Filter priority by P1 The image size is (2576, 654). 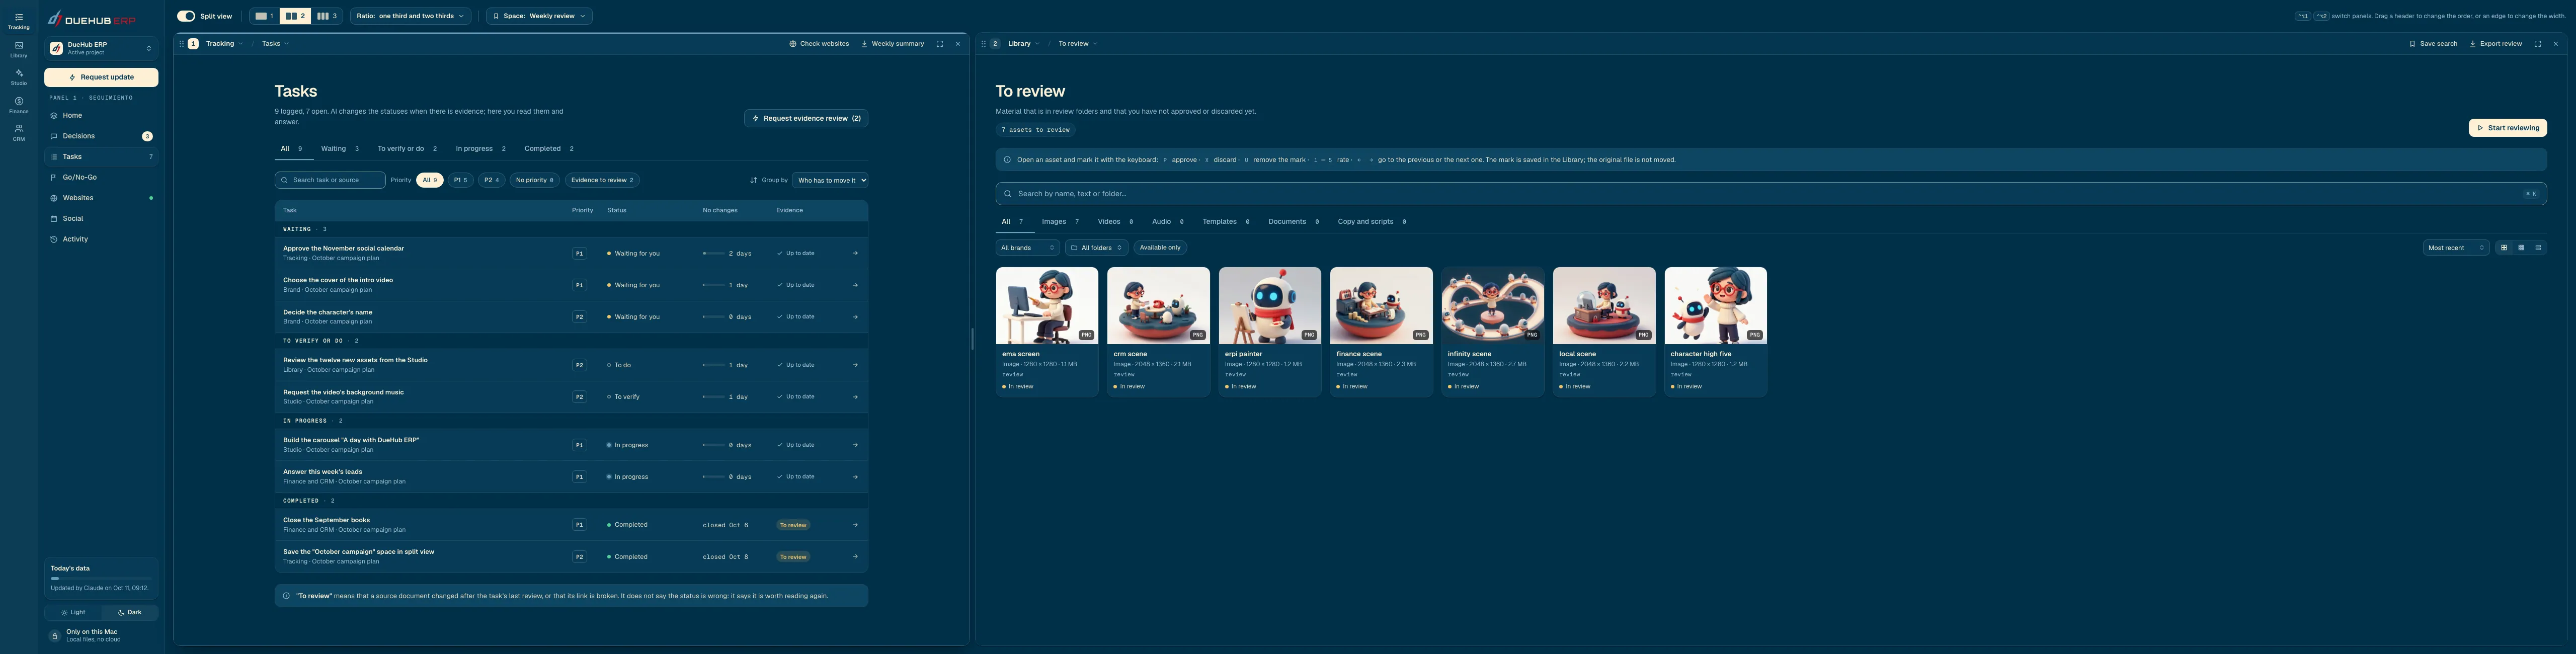coord(460,180)
